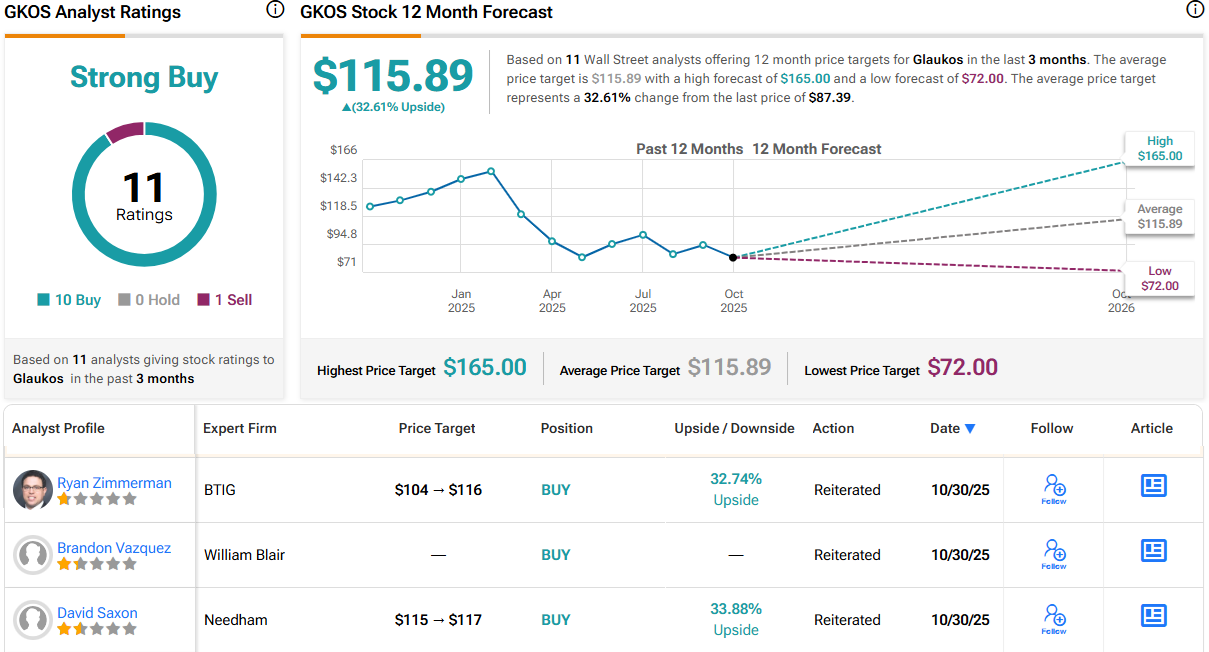1209x652 pixels.
Task: Open Ryan Zimmerman analyst profile link
Action: pyautogui.click(x=114, y=483)
